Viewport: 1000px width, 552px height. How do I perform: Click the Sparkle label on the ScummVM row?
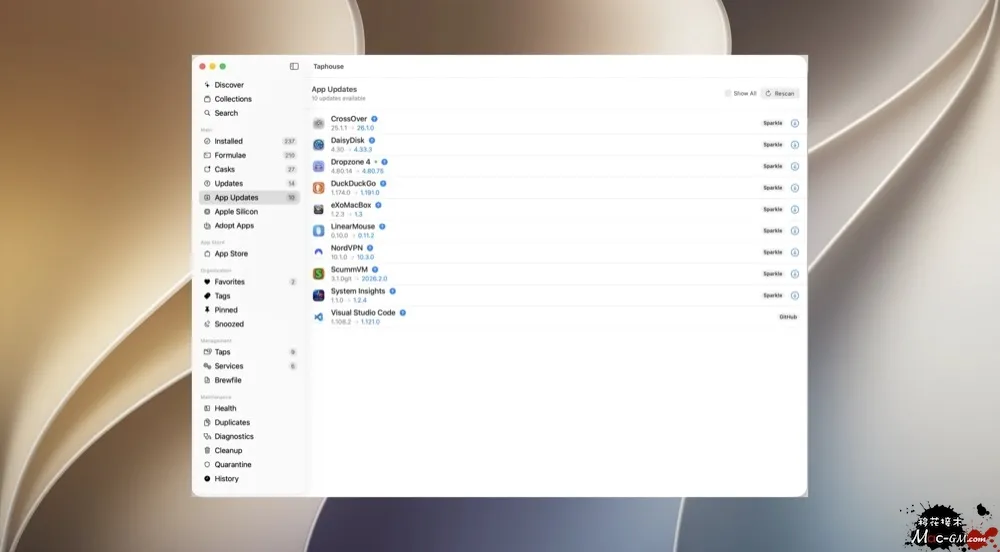coord(772,274)
